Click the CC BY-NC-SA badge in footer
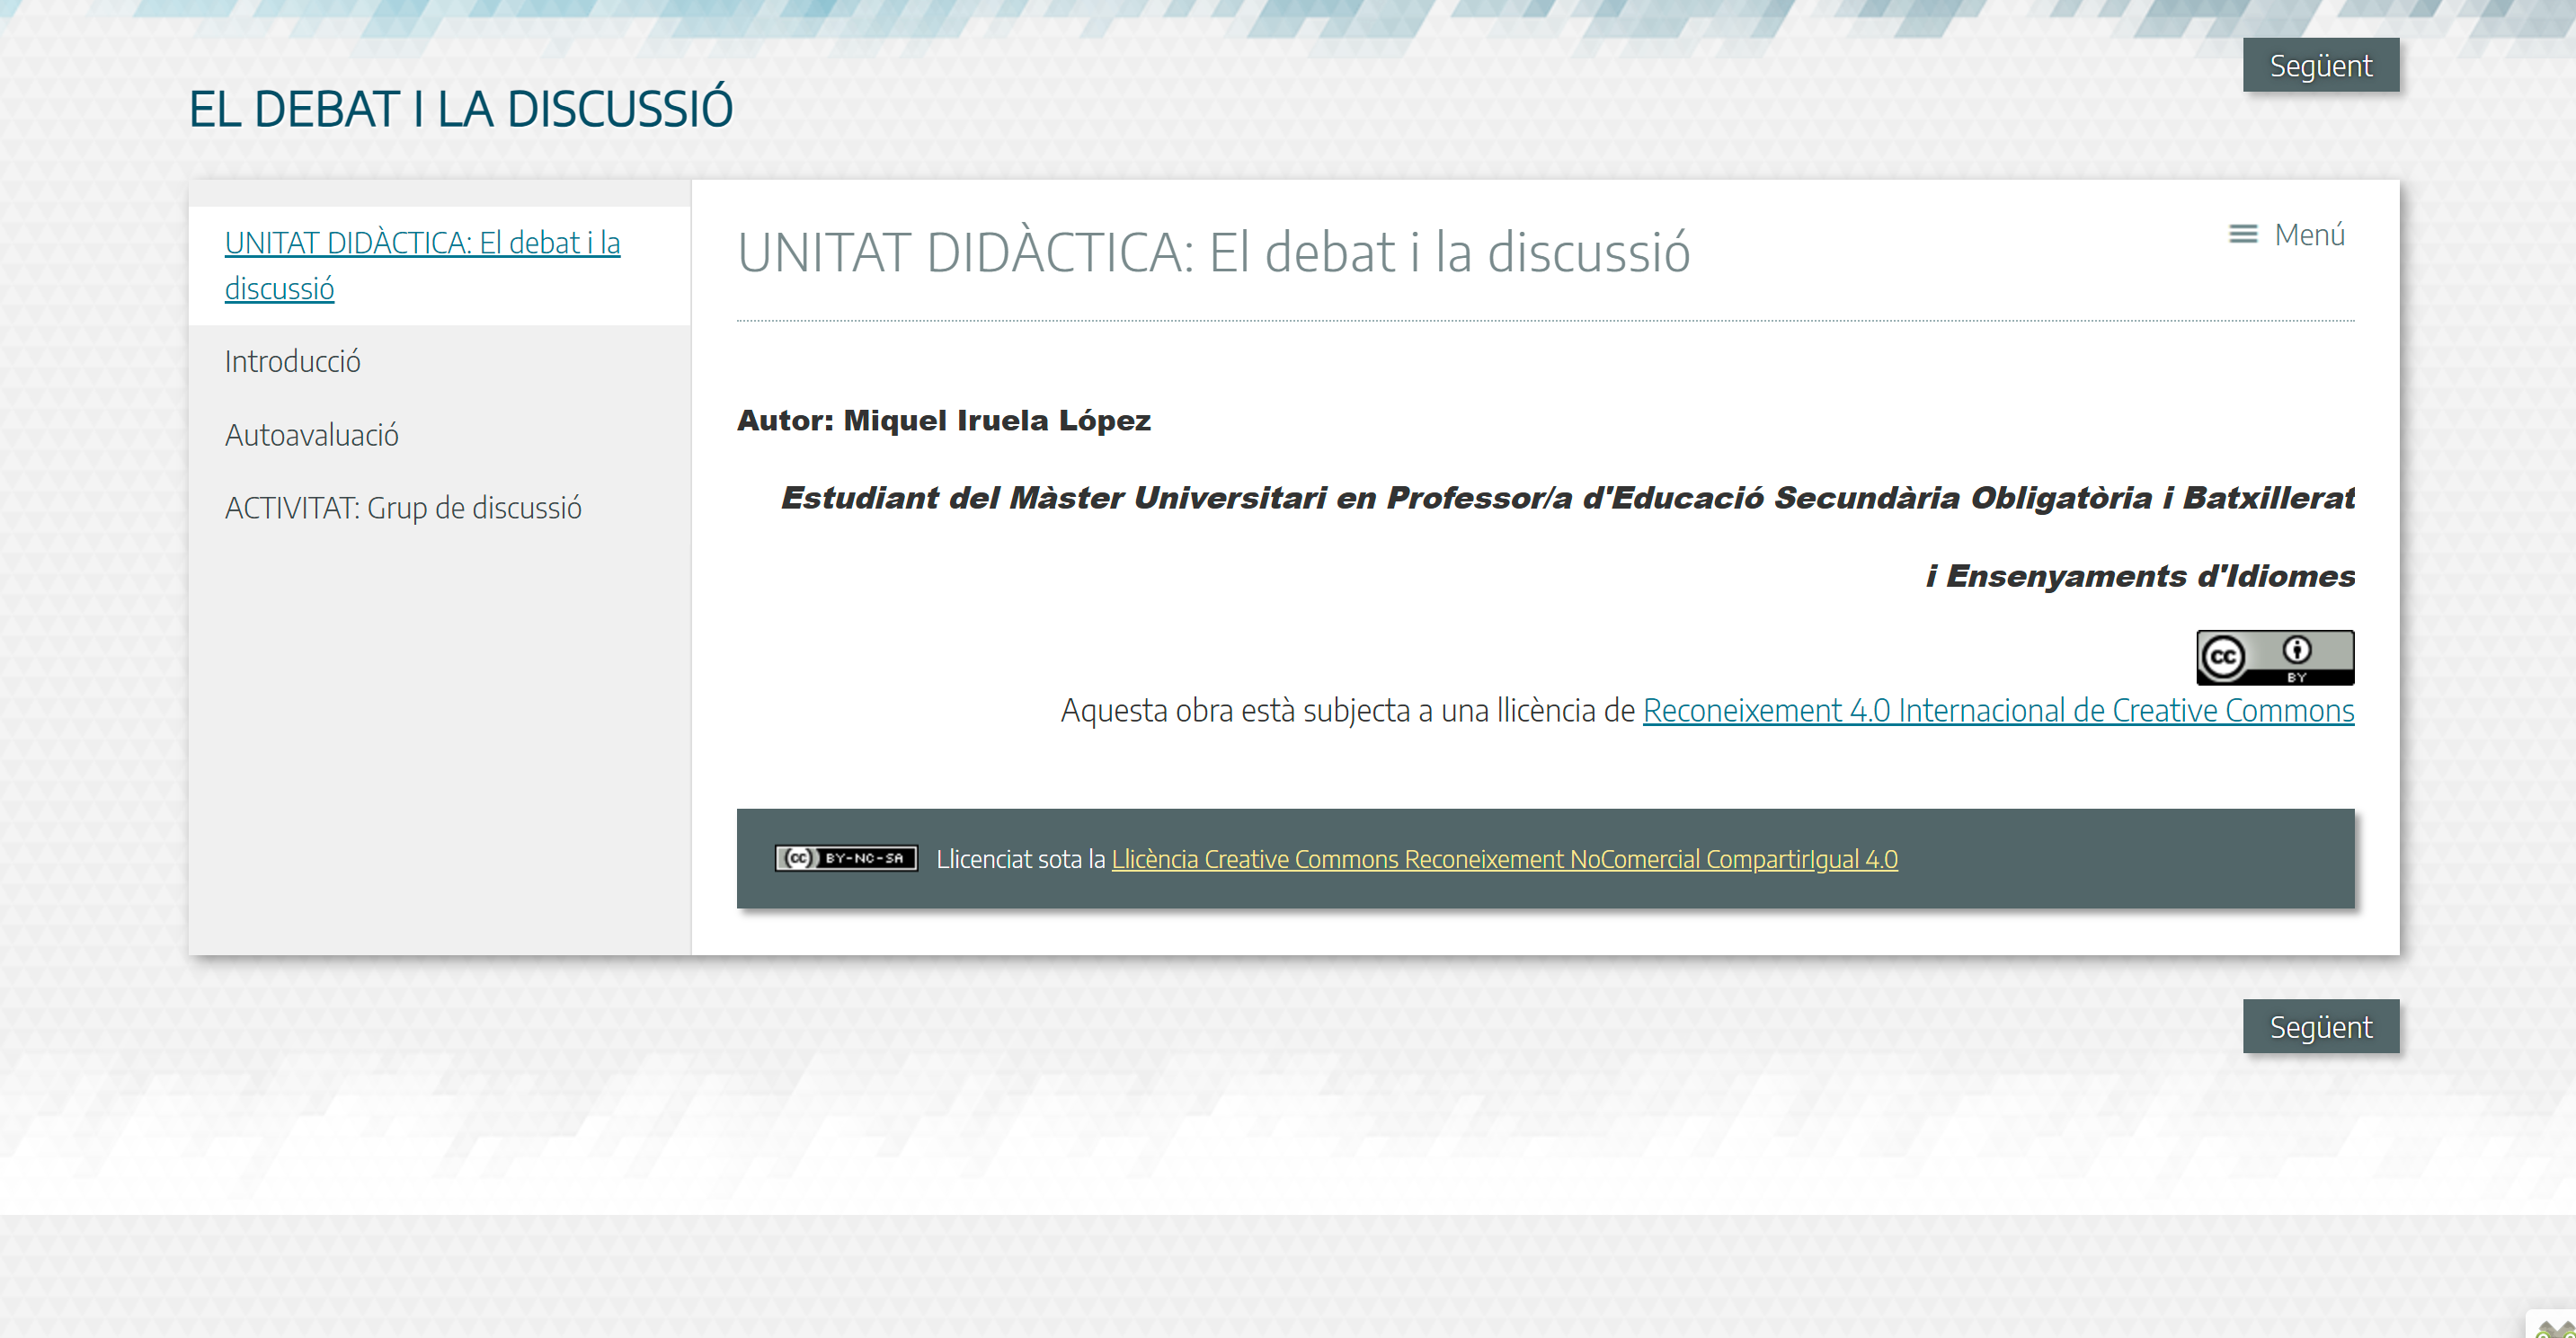2576x1338 pixels. click(846, 858)
